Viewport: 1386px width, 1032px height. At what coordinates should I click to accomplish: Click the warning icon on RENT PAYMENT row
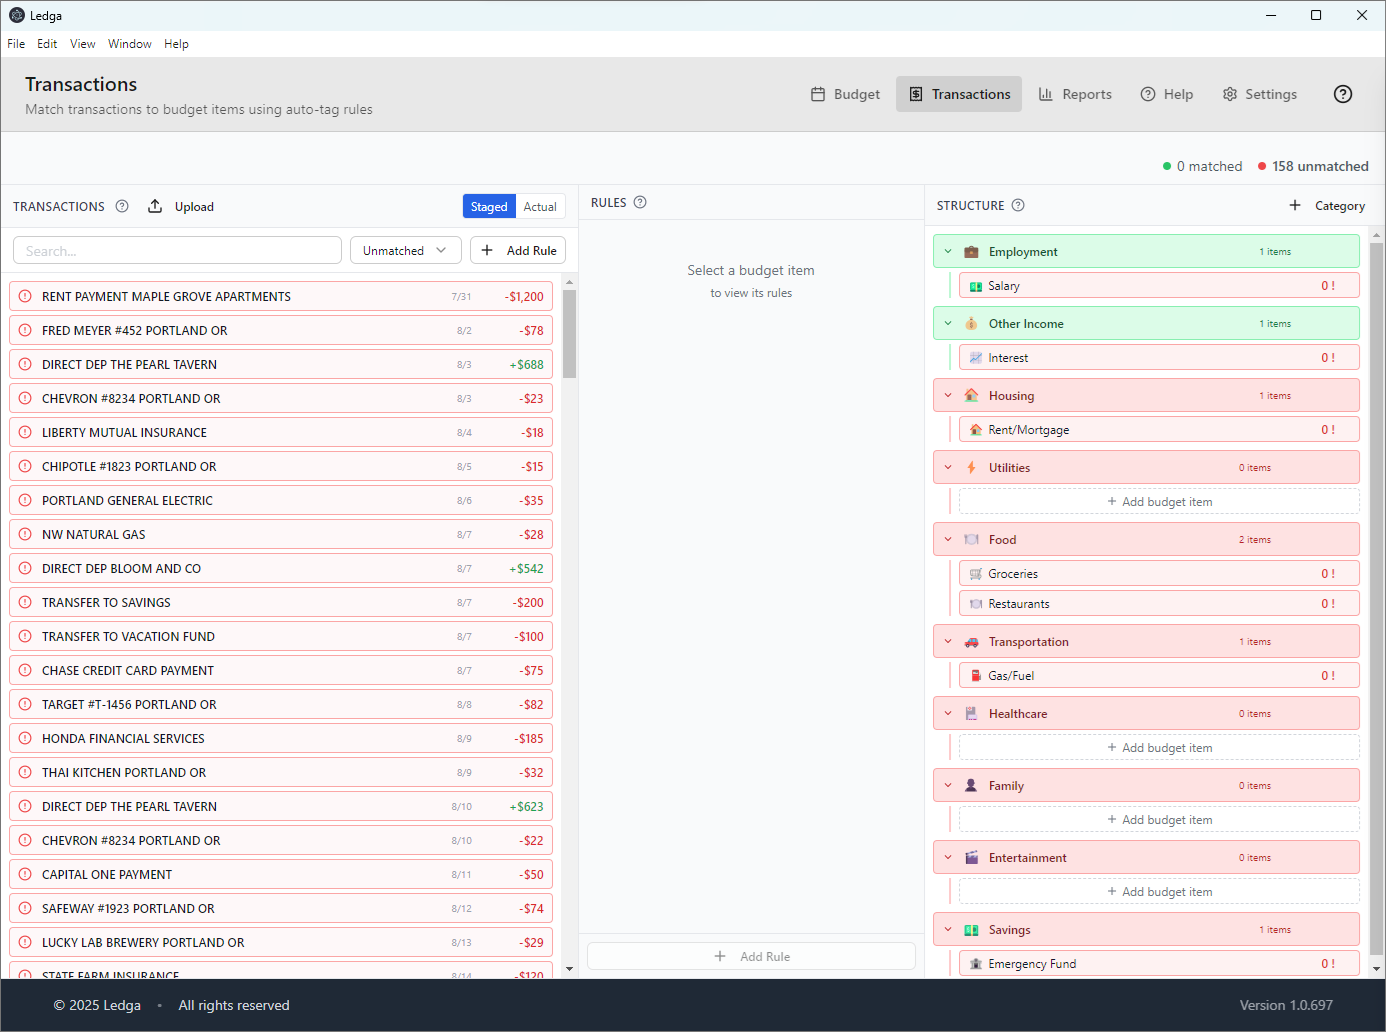[25, 296]
